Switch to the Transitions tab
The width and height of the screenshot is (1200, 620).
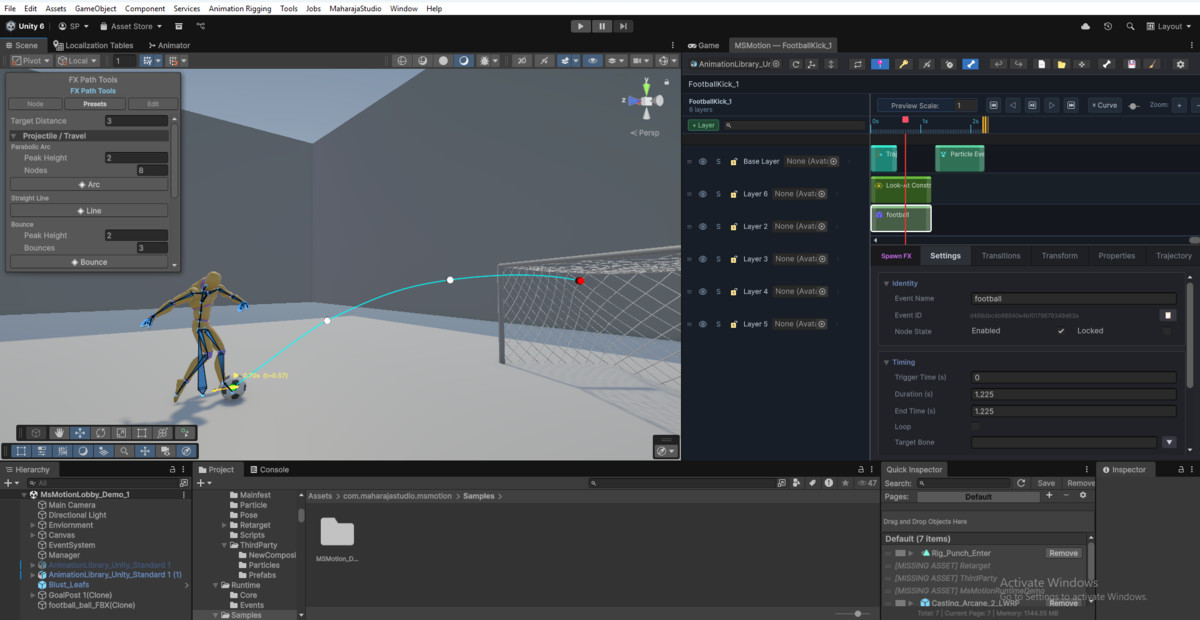tap(1001, 256)
